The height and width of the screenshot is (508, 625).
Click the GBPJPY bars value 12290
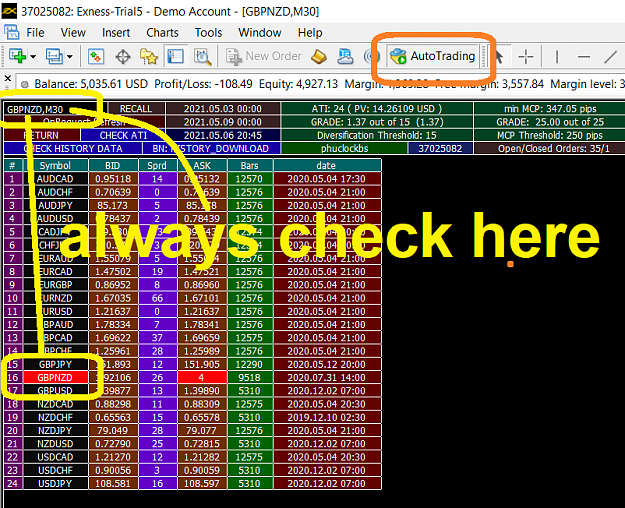tap(250, 364)
